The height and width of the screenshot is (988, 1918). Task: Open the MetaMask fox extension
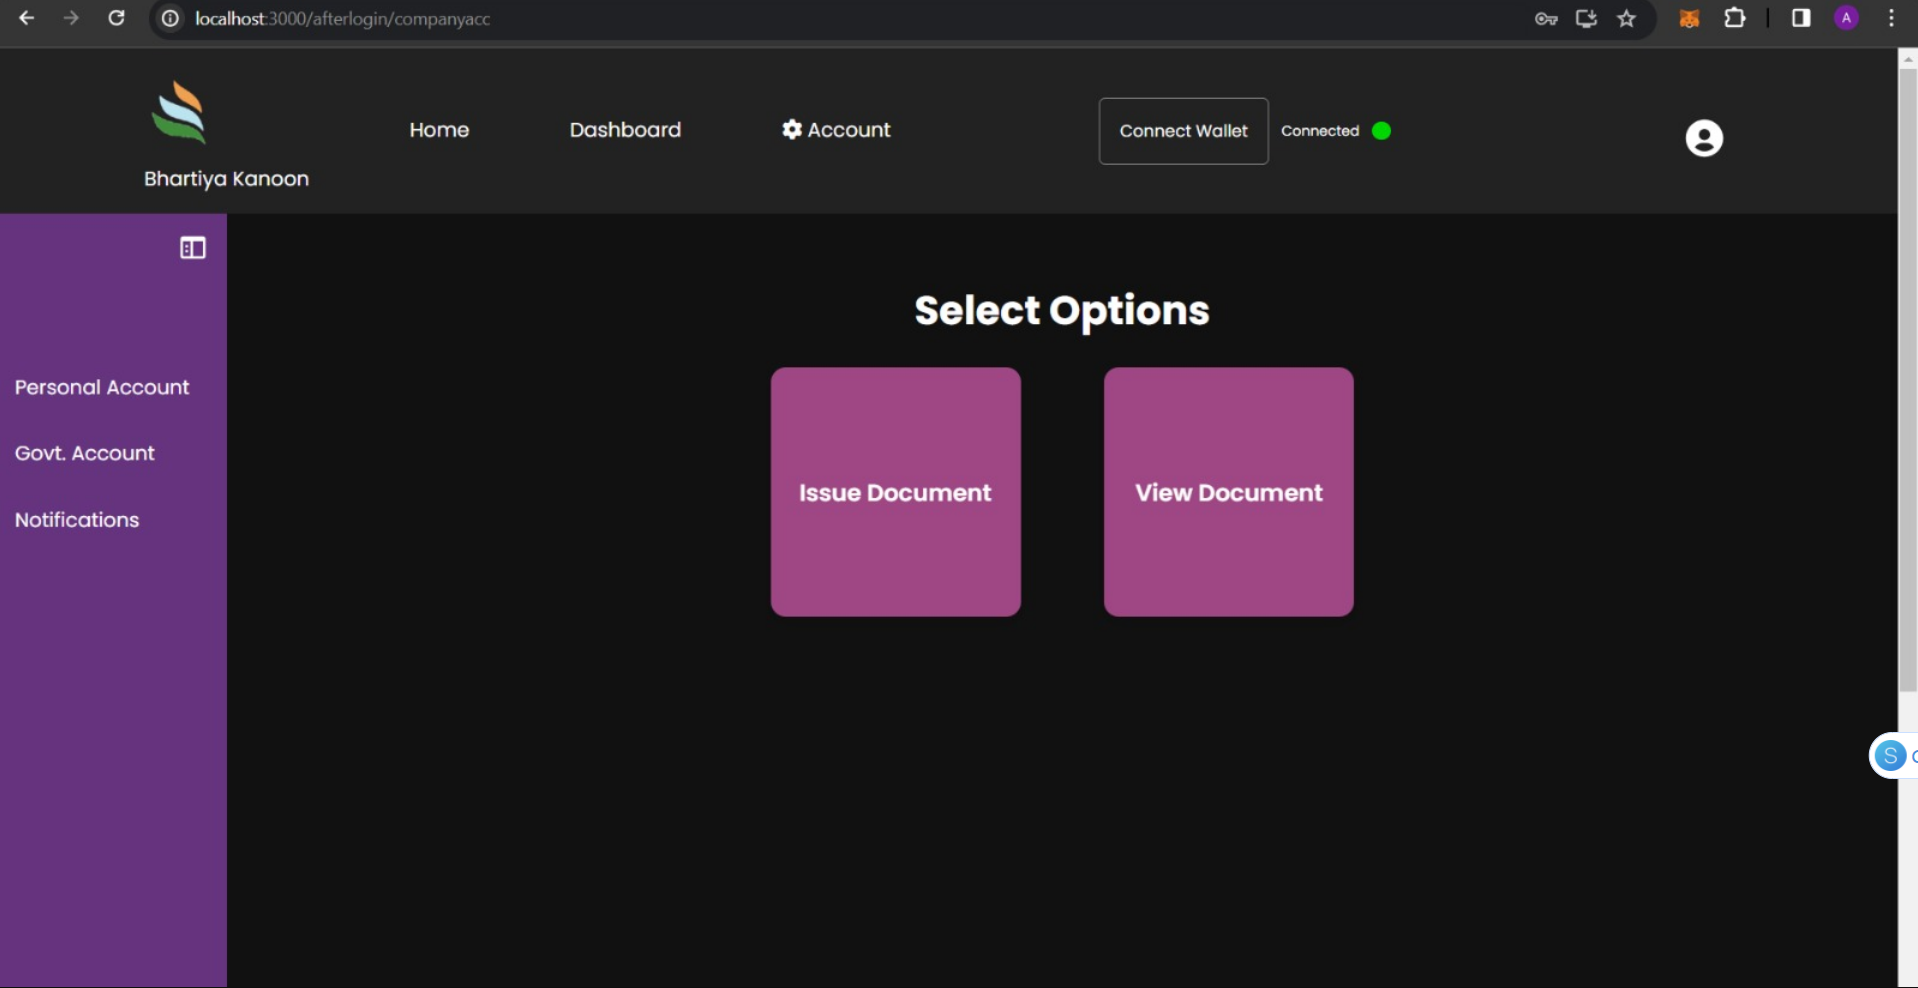tap(1689, 18)
